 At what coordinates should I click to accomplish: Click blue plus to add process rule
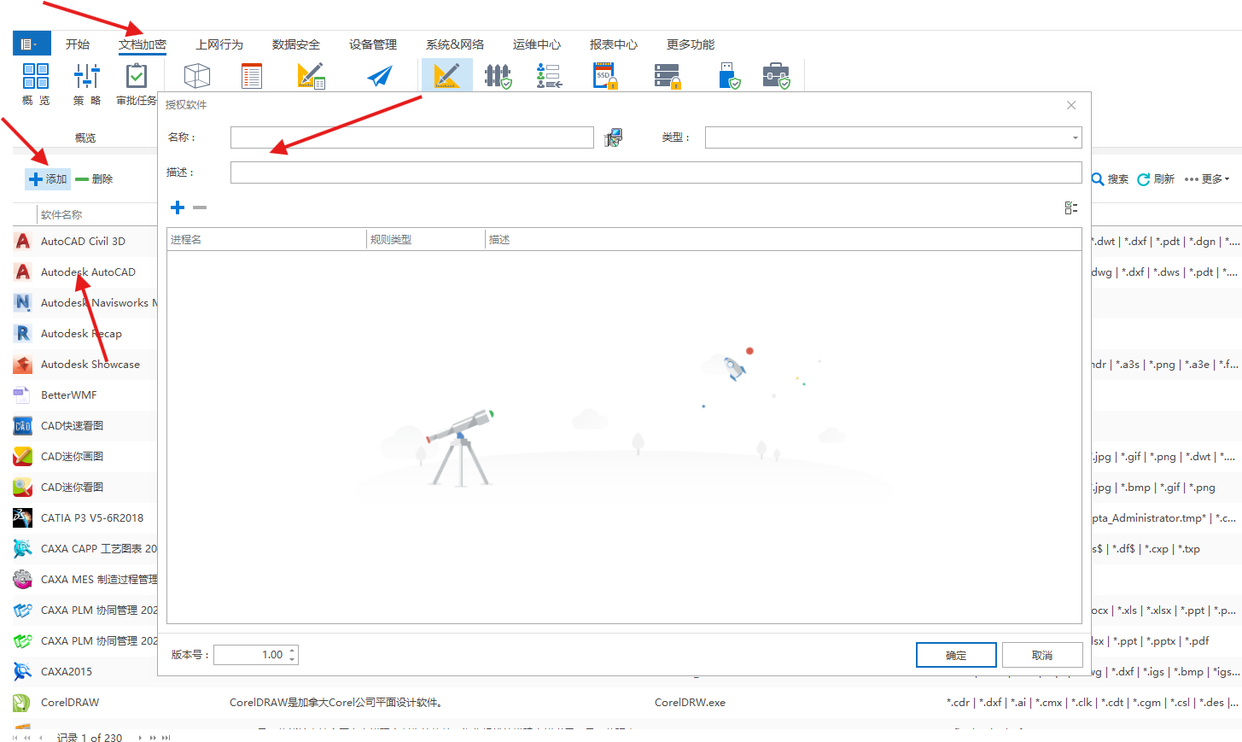click(177, 207)
